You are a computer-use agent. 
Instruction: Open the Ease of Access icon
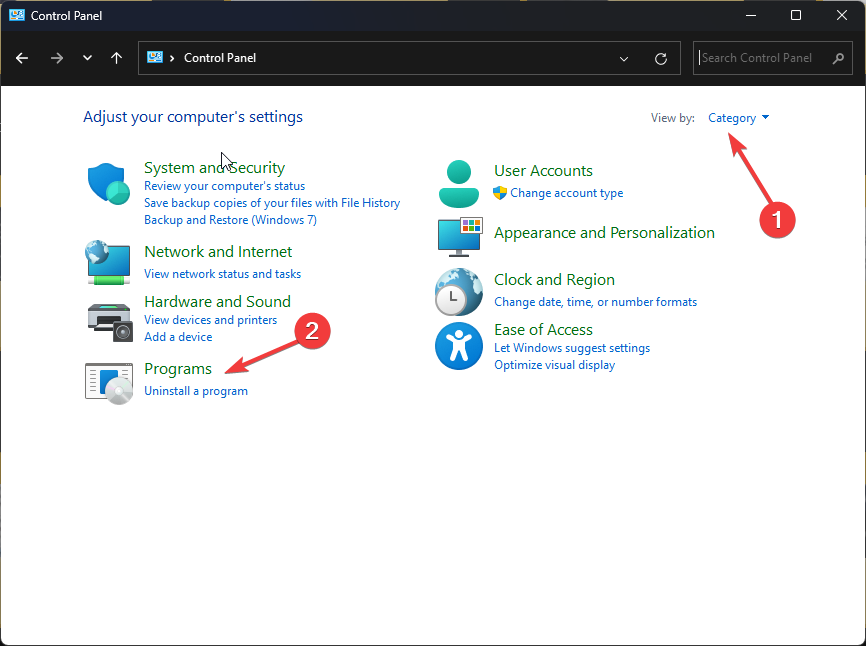click(459, 347)
